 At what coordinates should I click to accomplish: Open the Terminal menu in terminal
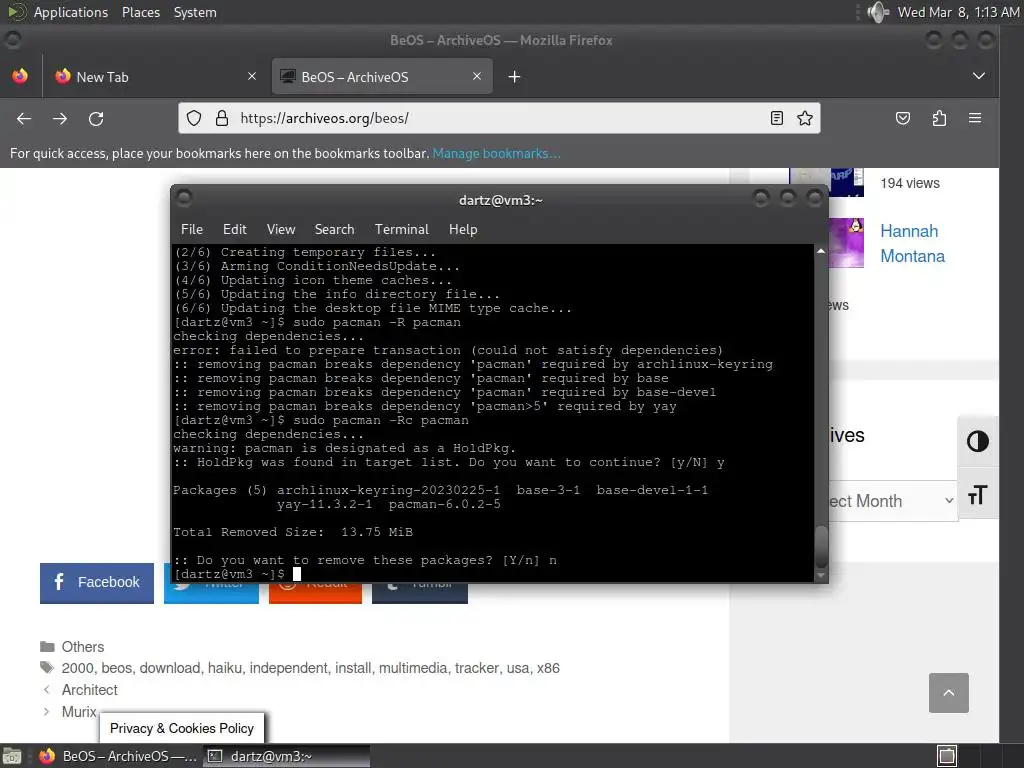click(402, 229)
